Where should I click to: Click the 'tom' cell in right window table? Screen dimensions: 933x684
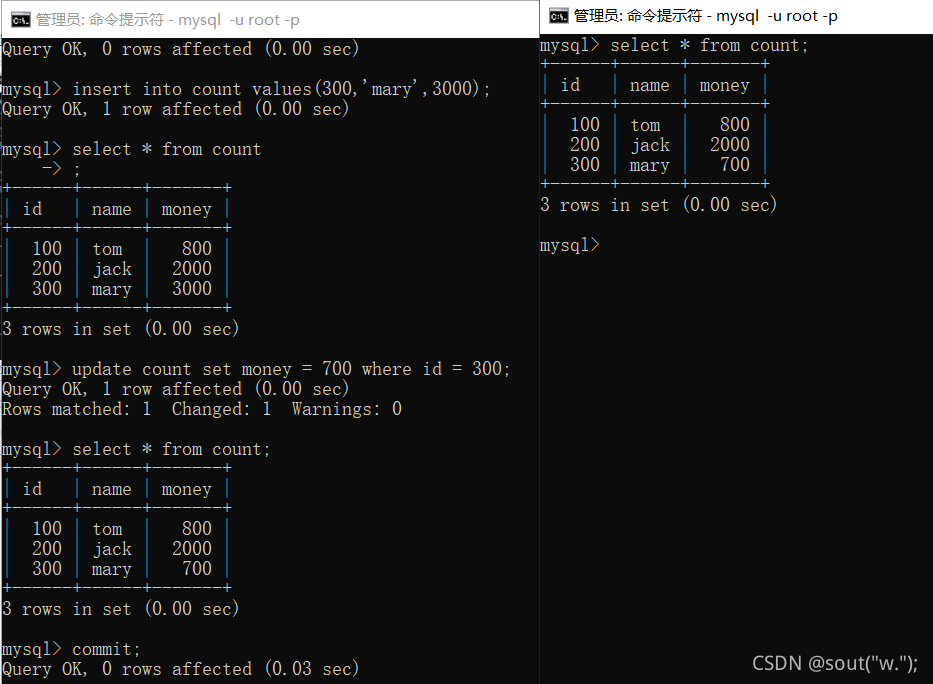(646, 125)
